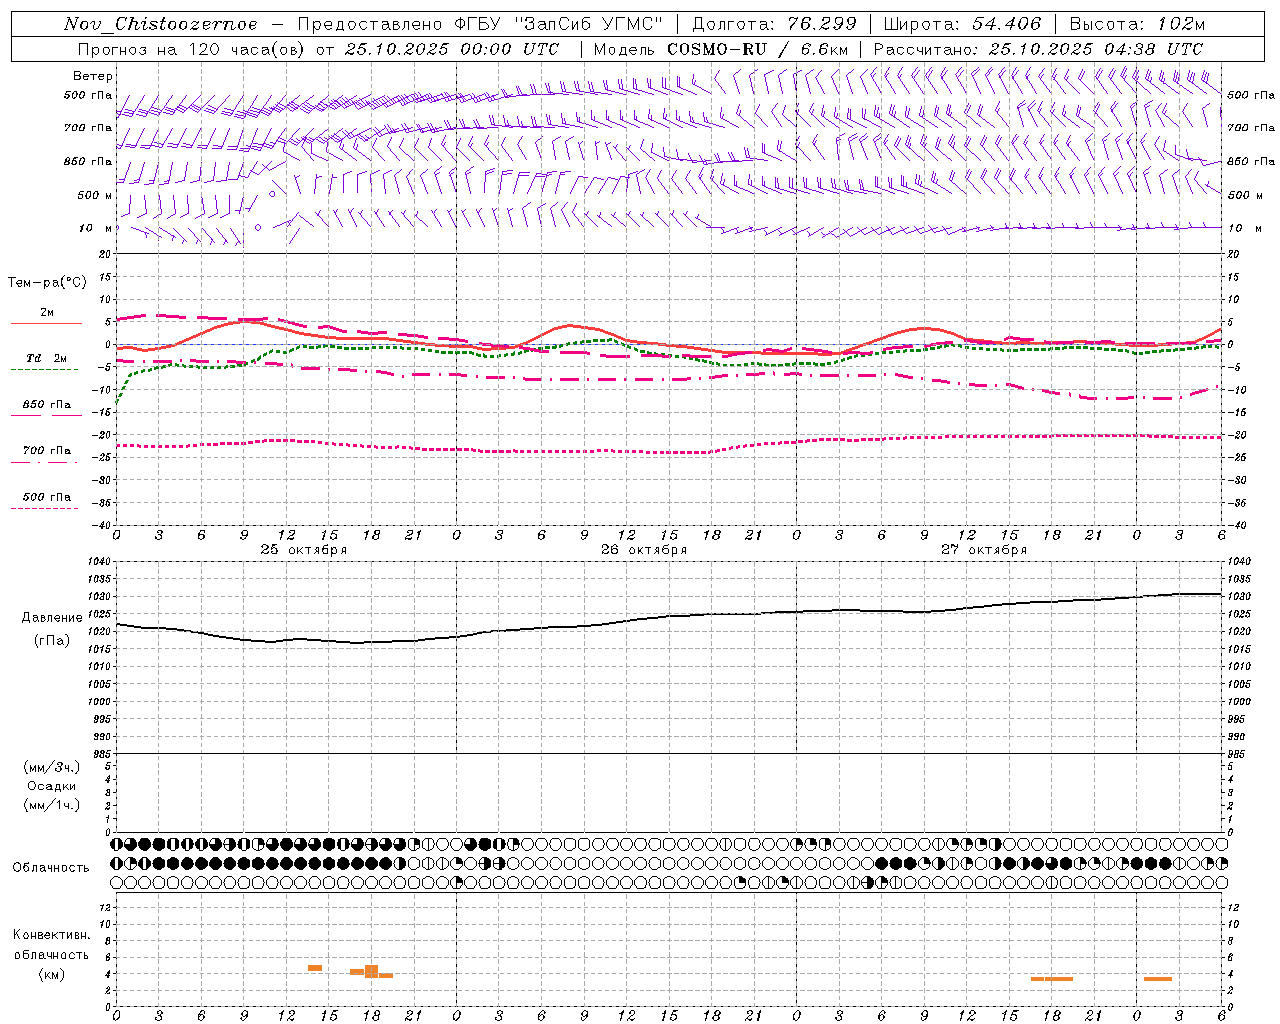Click the Ветер panel label
The width and height of the screenshot is (1280, 1024).
[93, 76]
